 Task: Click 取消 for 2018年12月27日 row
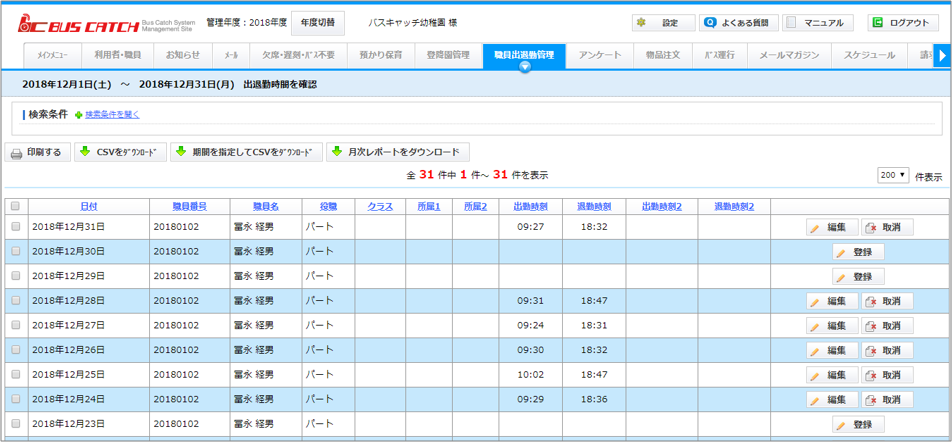tap(887, 326)
